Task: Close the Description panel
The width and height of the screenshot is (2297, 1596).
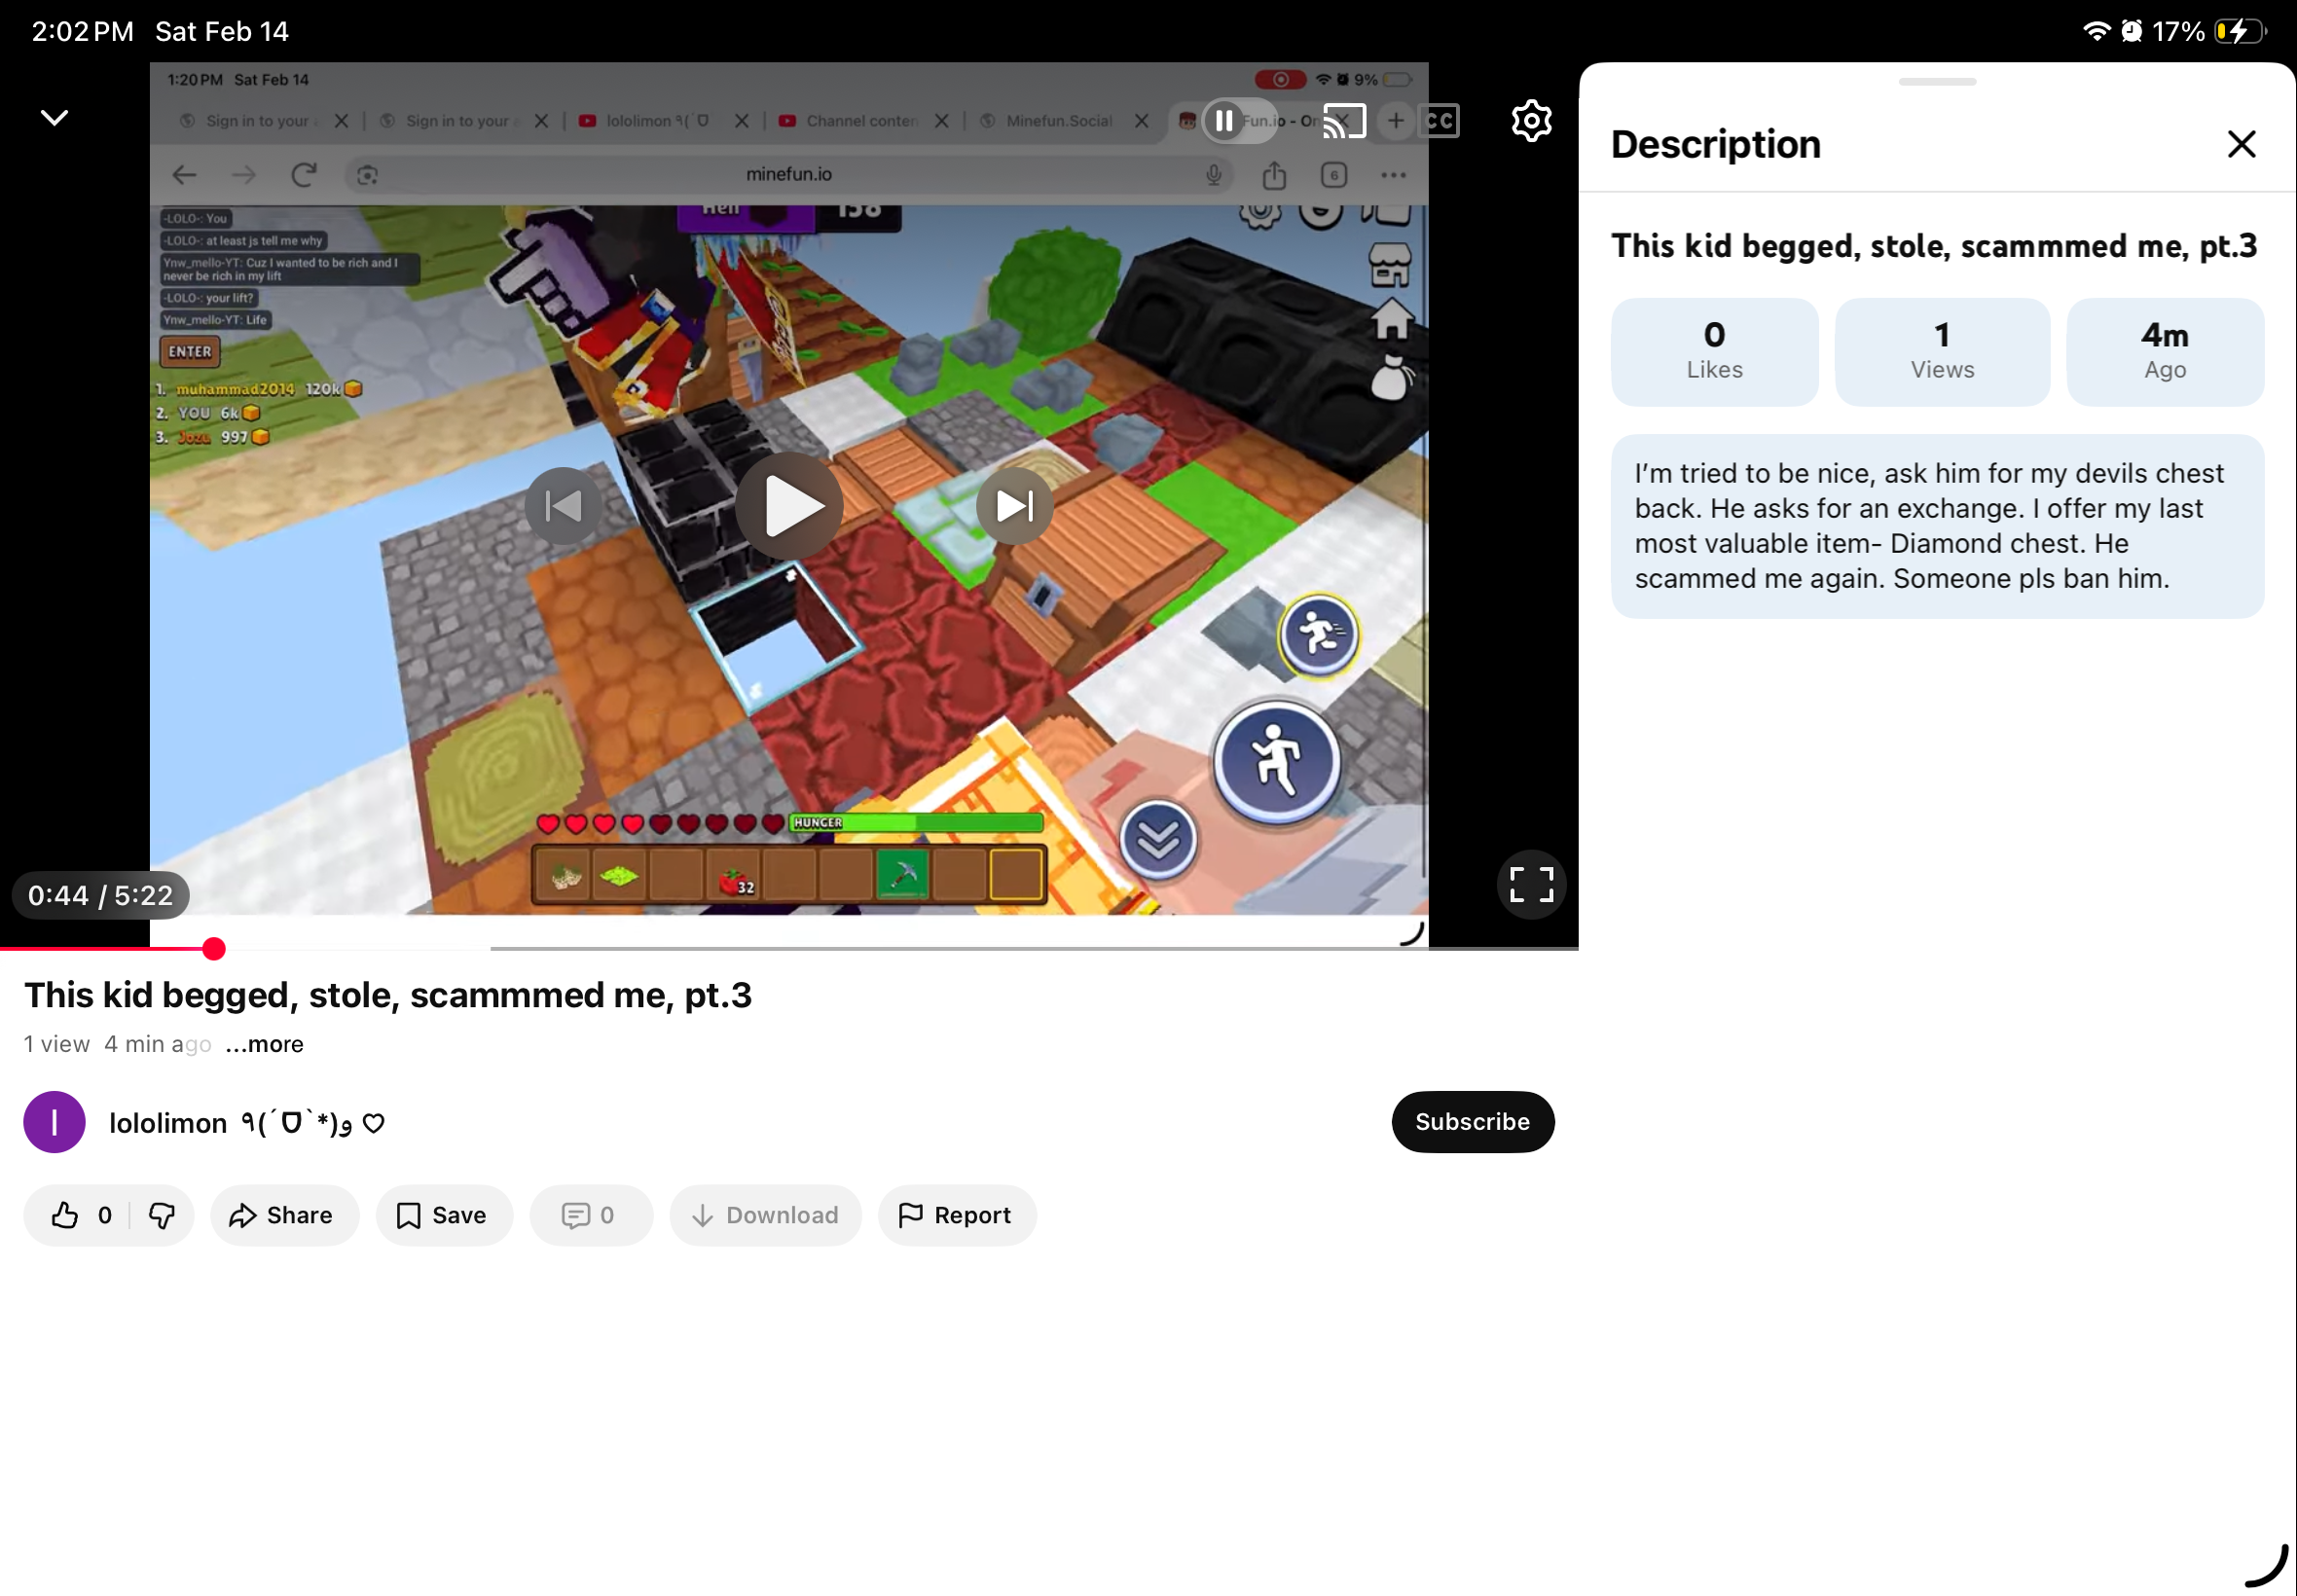Action: coord(2240,144)
